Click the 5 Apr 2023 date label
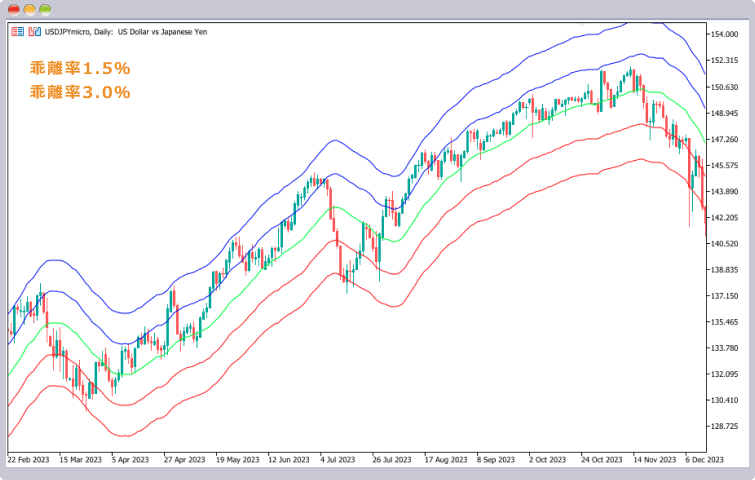The height and width of the screenshot is (480, 755). point(130,460)
